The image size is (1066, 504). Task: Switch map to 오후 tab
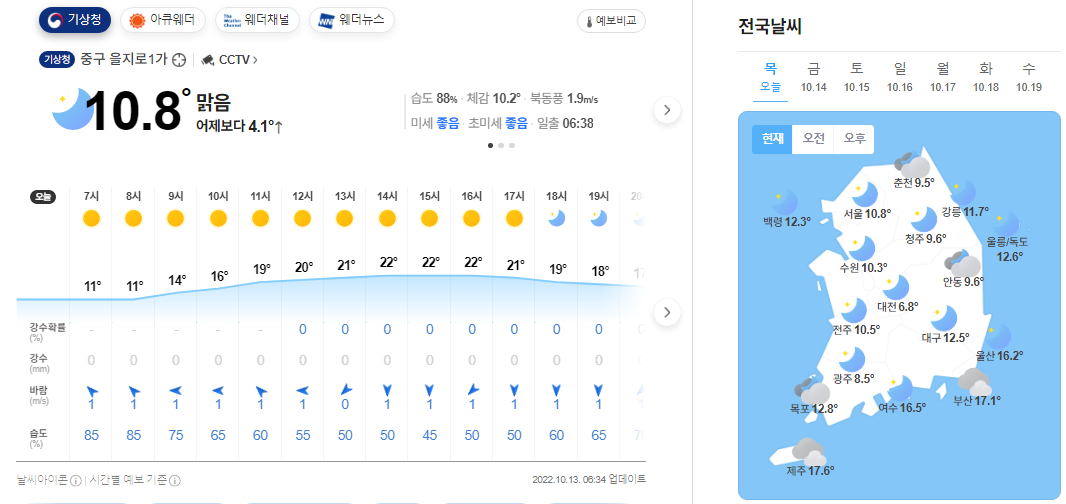click(x=855, y=139)
